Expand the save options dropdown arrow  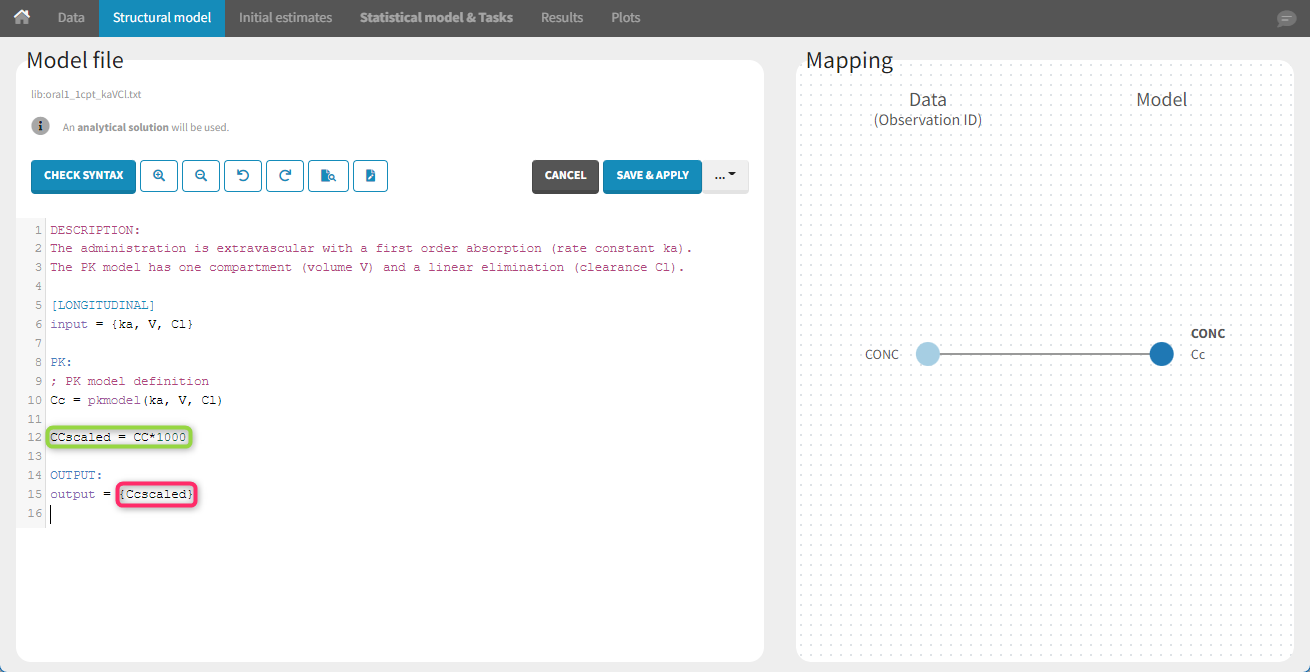point(726,176)
